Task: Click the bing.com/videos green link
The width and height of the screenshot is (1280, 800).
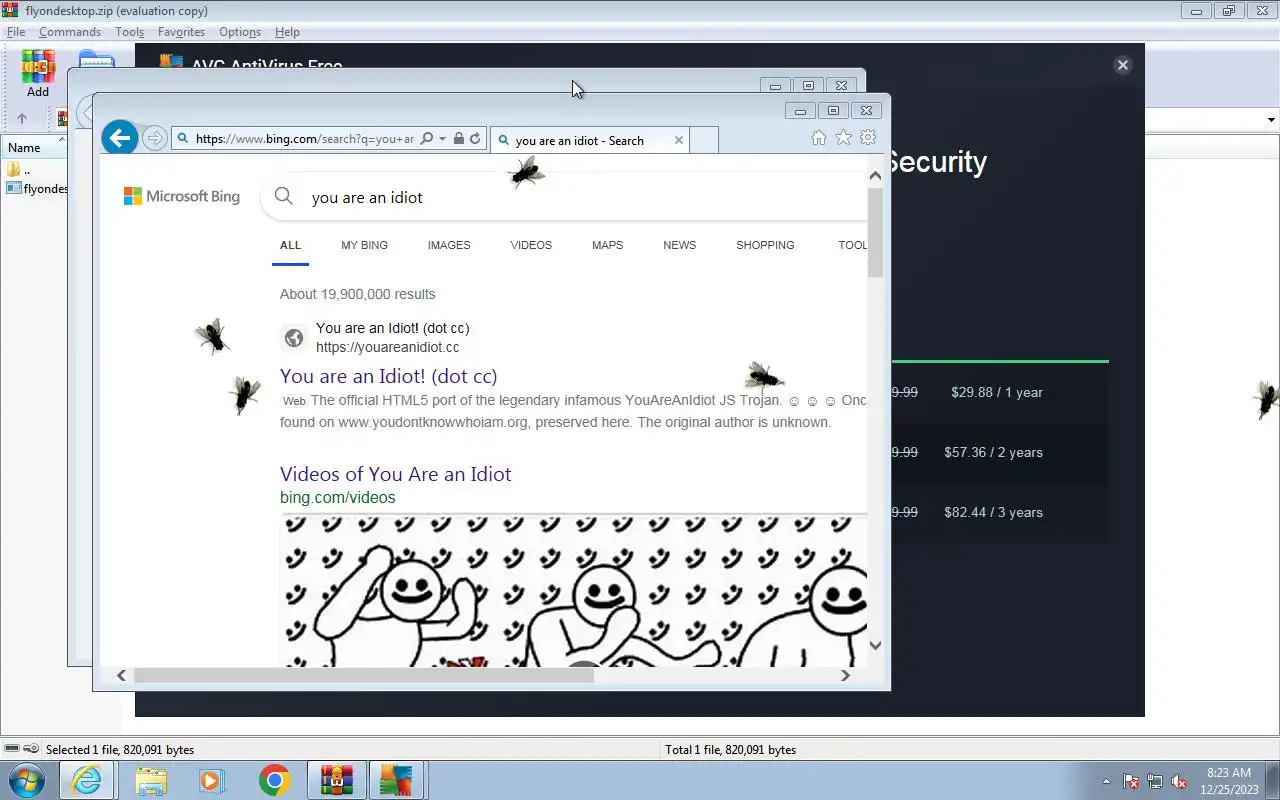Action: 338,497
